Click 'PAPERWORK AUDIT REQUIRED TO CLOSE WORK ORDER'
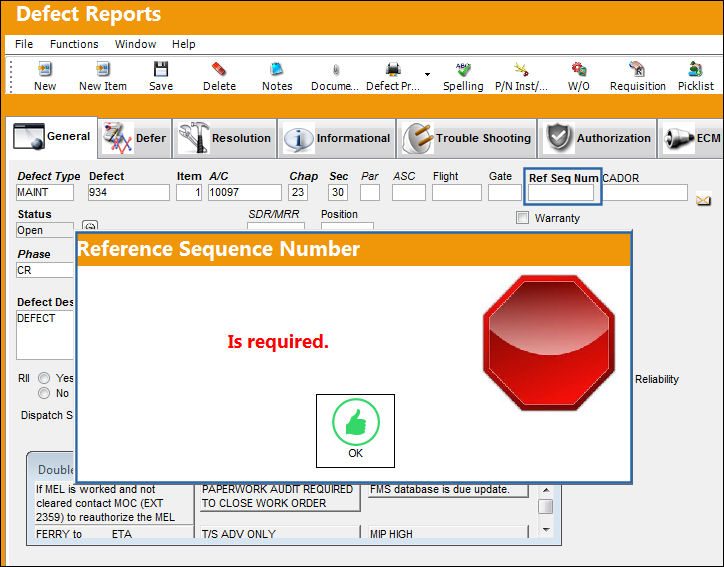724x567 pixels. tap(280, 496)
